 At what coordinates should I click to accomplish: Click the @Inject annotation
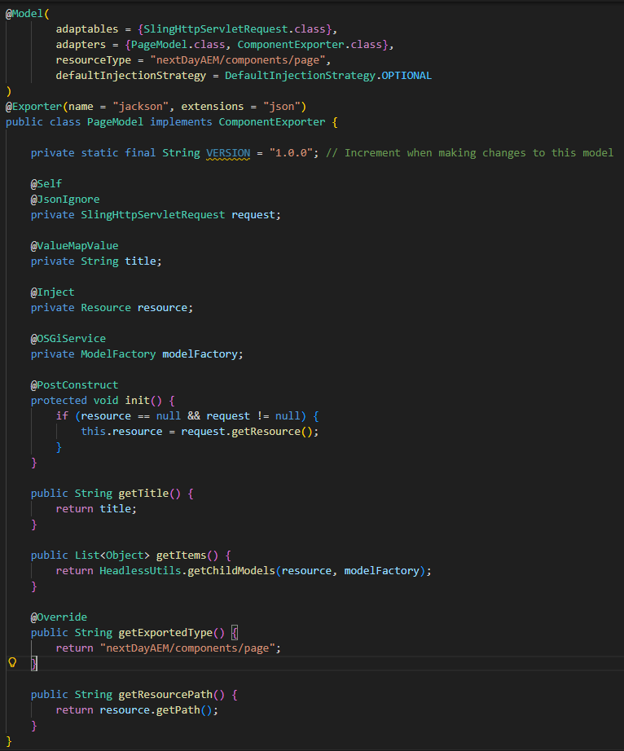point(53,292)
